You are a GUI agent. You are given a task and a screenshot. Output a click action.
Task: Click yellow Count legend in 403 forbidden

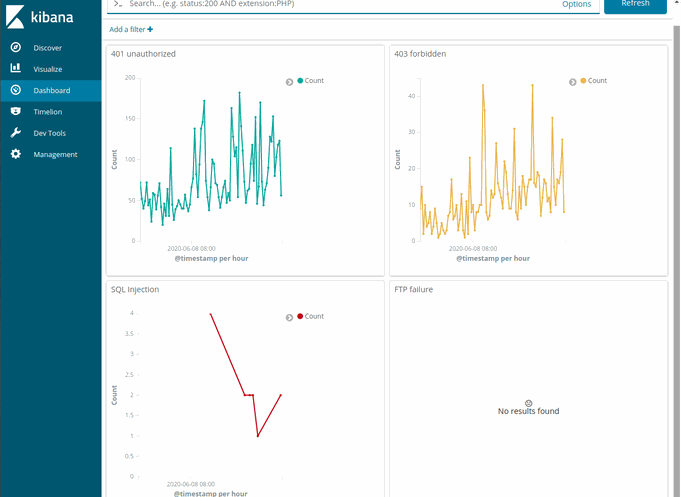594,80
